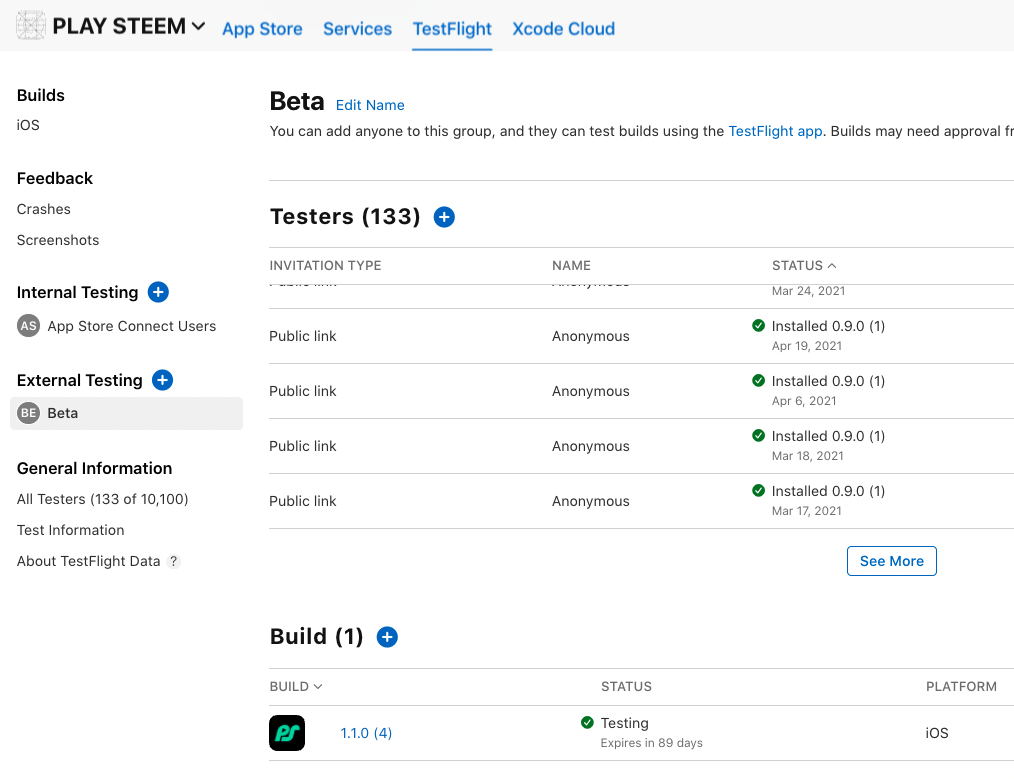
Task: Sort by the Build column dropdown
Action: point(296,687)
